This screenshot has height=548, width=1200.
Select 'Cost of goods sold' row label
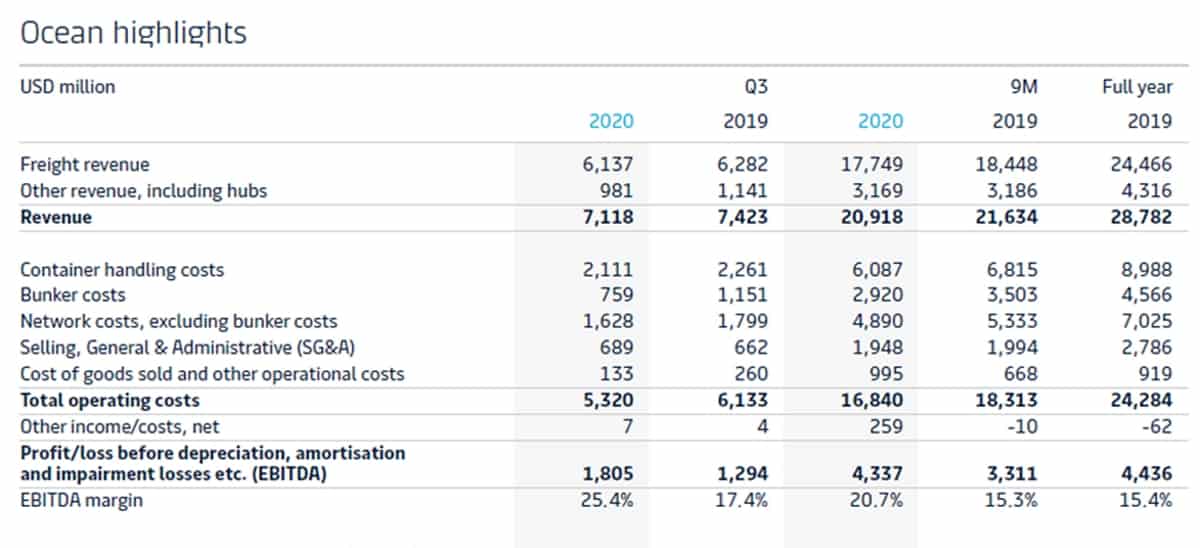click(x=212, y=374)
